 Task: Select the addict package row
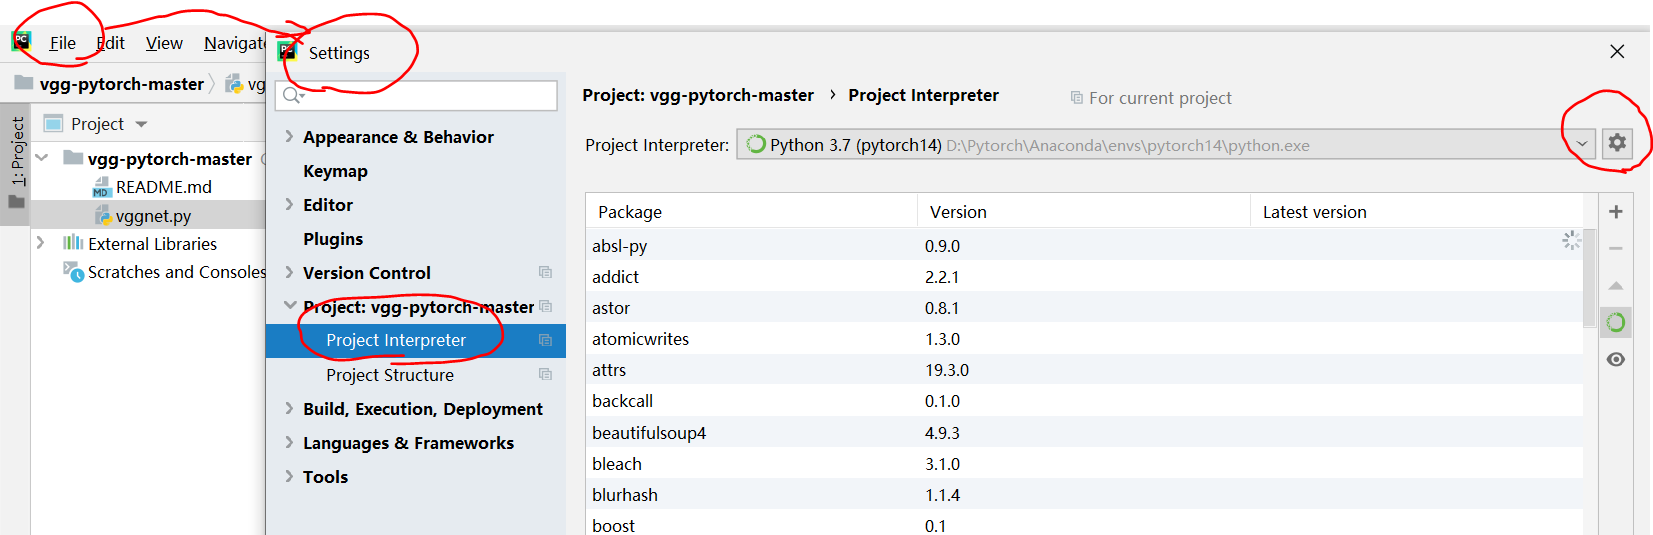click(1084, 276)
